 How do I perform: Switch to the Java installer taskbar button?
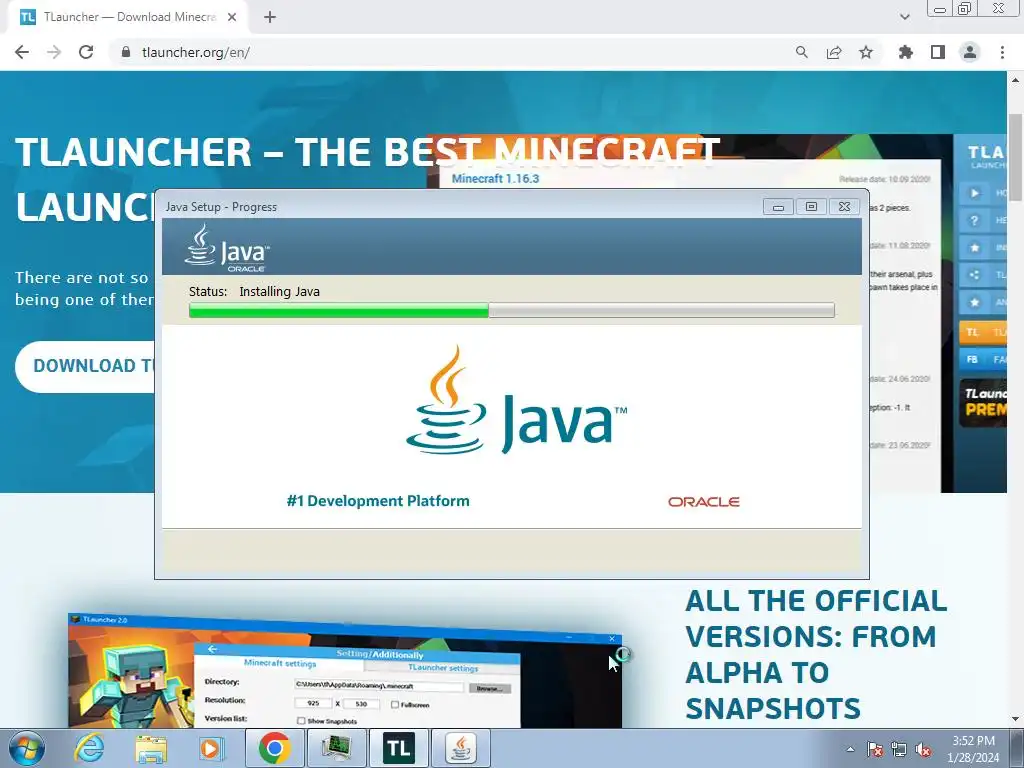tap(461, 748)
